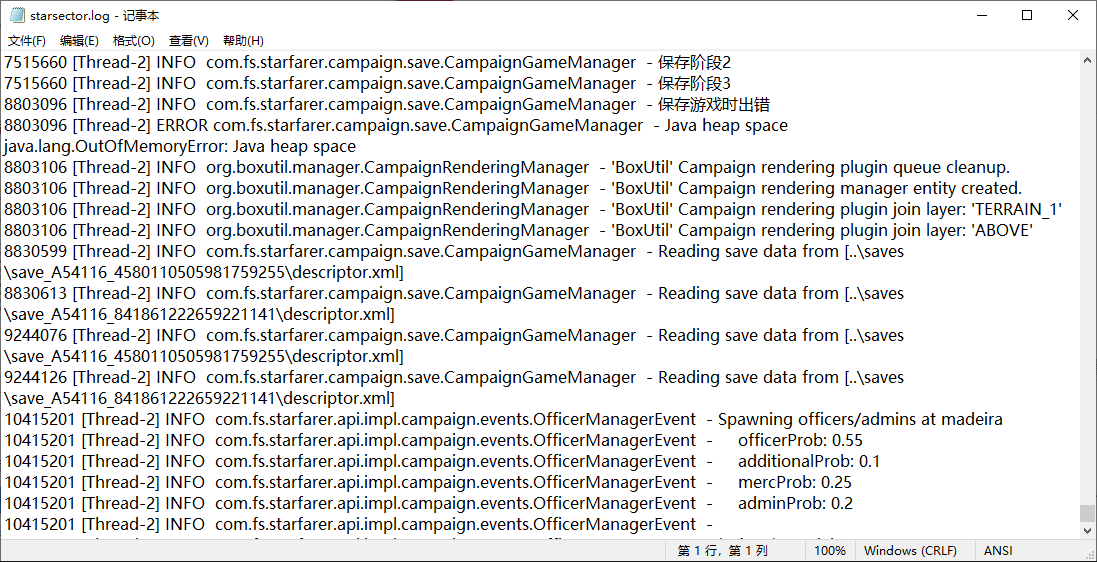Close the starsector.log window

1073,16
